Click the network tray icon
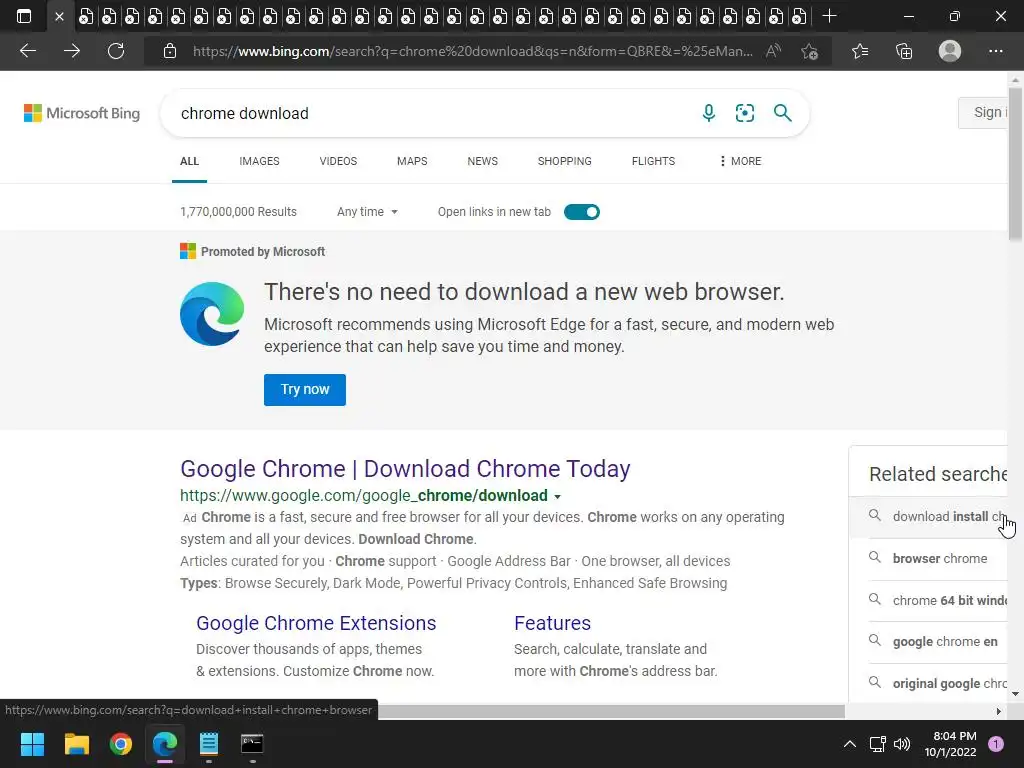This screenshot has width=1024, height=768. (878, 744)
